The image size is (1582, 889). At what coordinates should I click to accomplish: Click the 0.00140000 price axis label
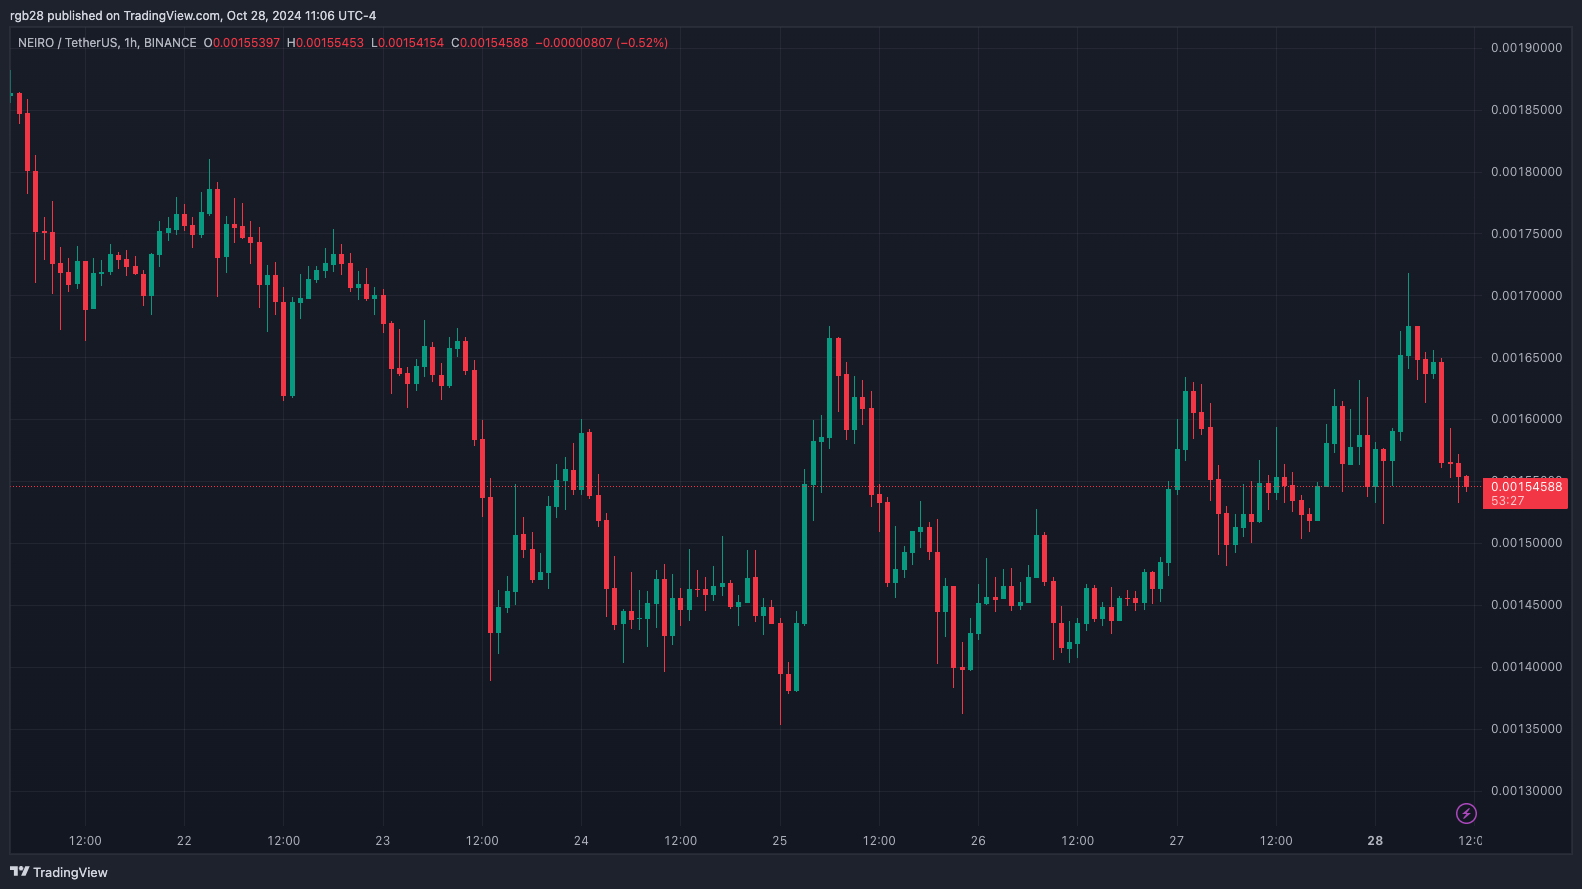tap(1526, 667)
